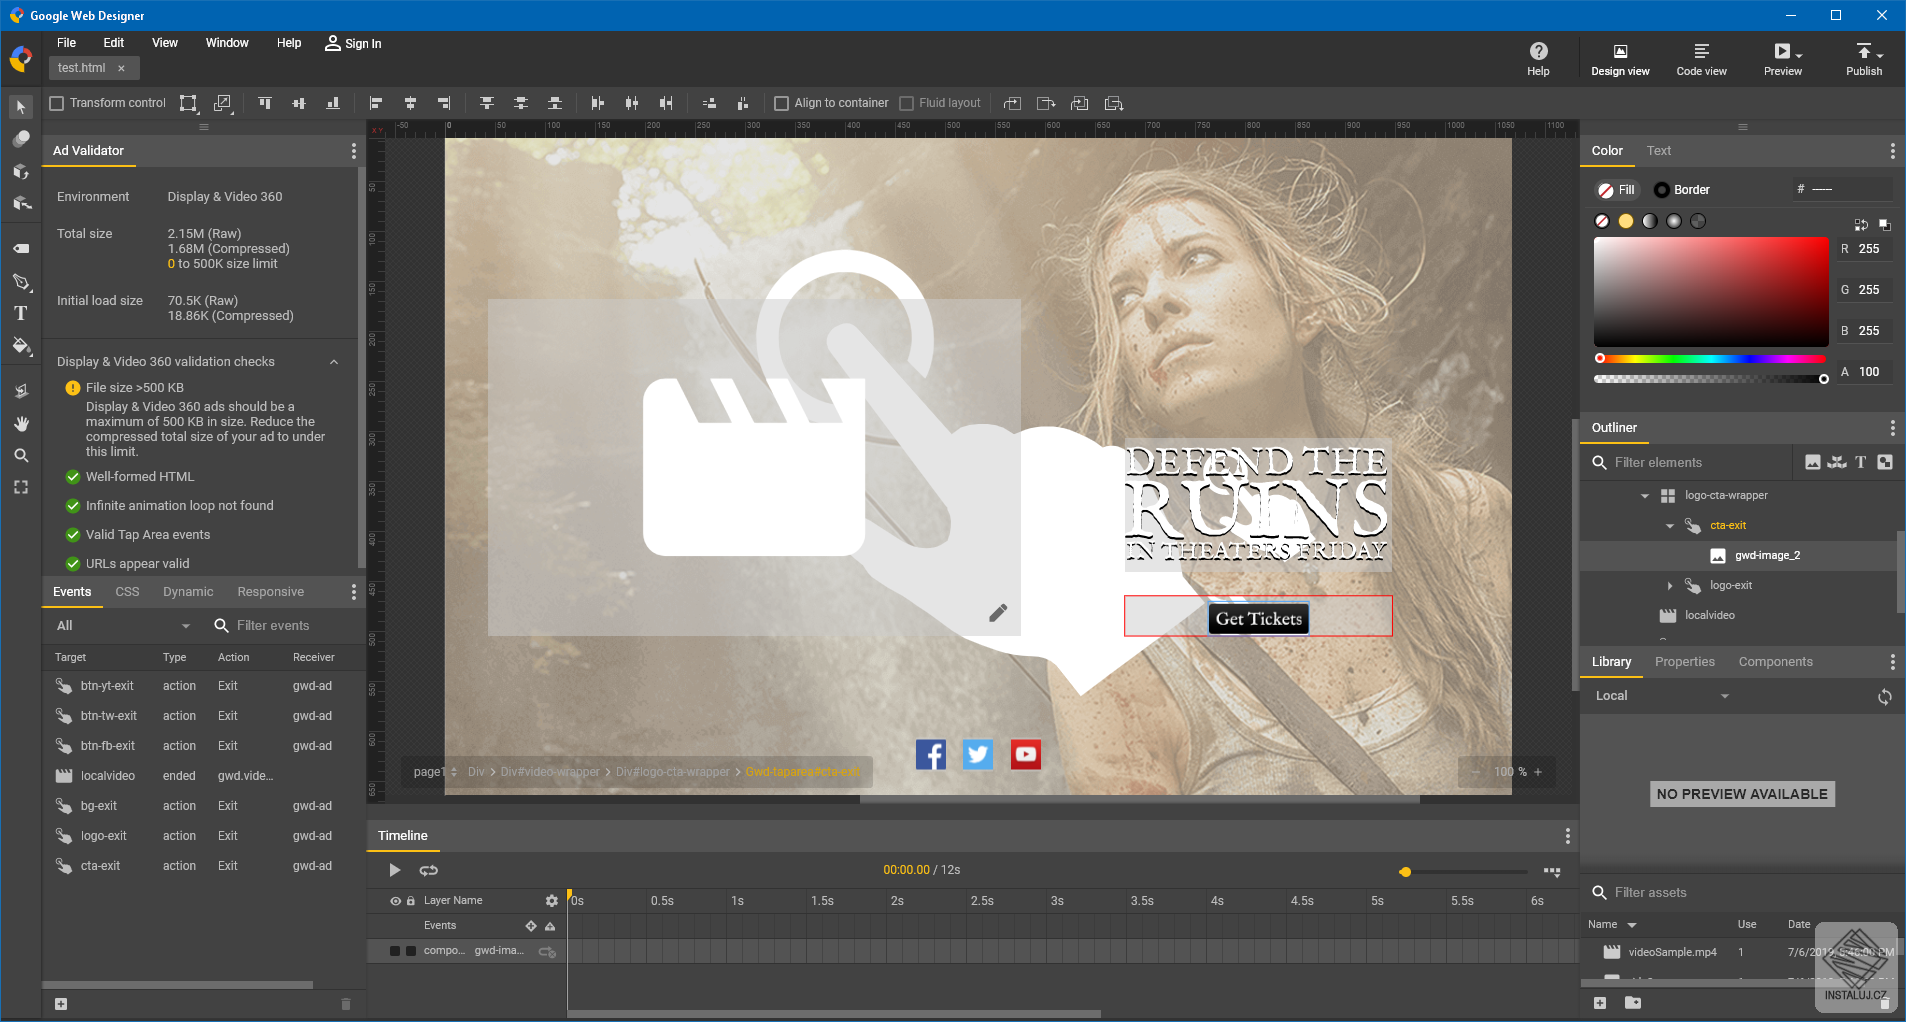Choose the Pen tool
Screen dimensions: 1906x1022
coord(21,283)
